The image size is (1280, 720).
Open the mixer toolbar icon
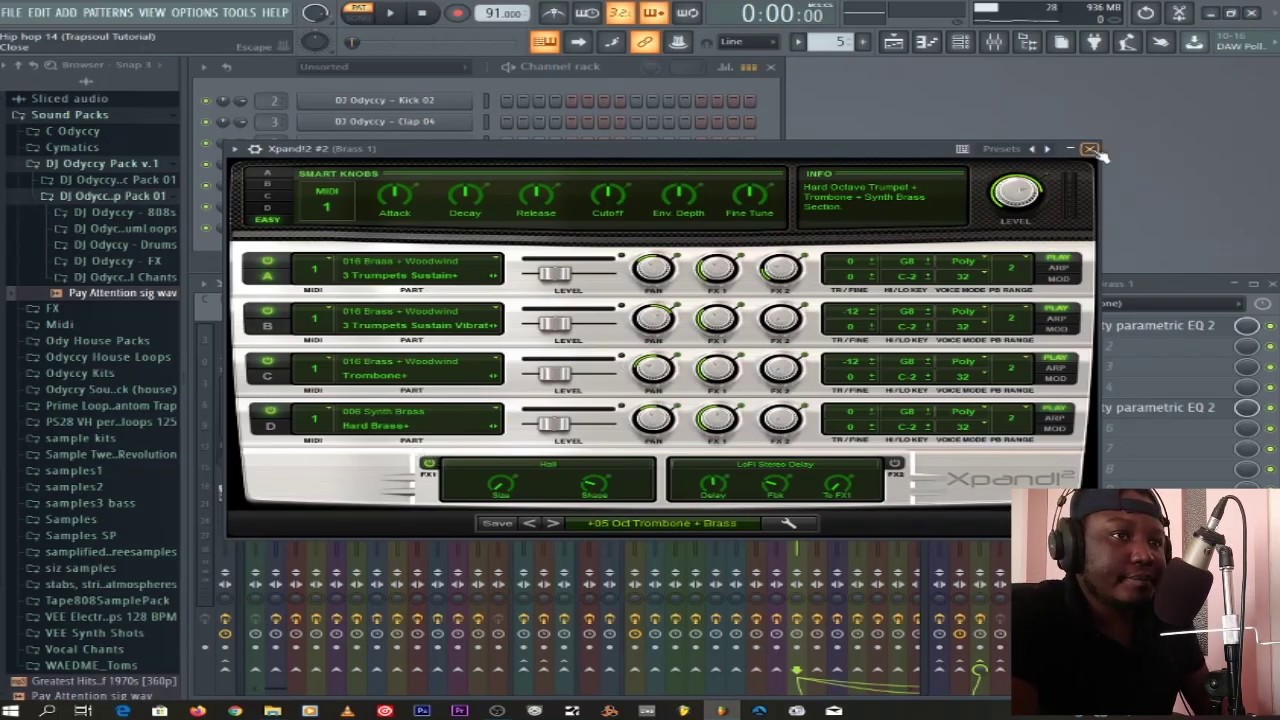pyautogui.click(x=994, y=41)
